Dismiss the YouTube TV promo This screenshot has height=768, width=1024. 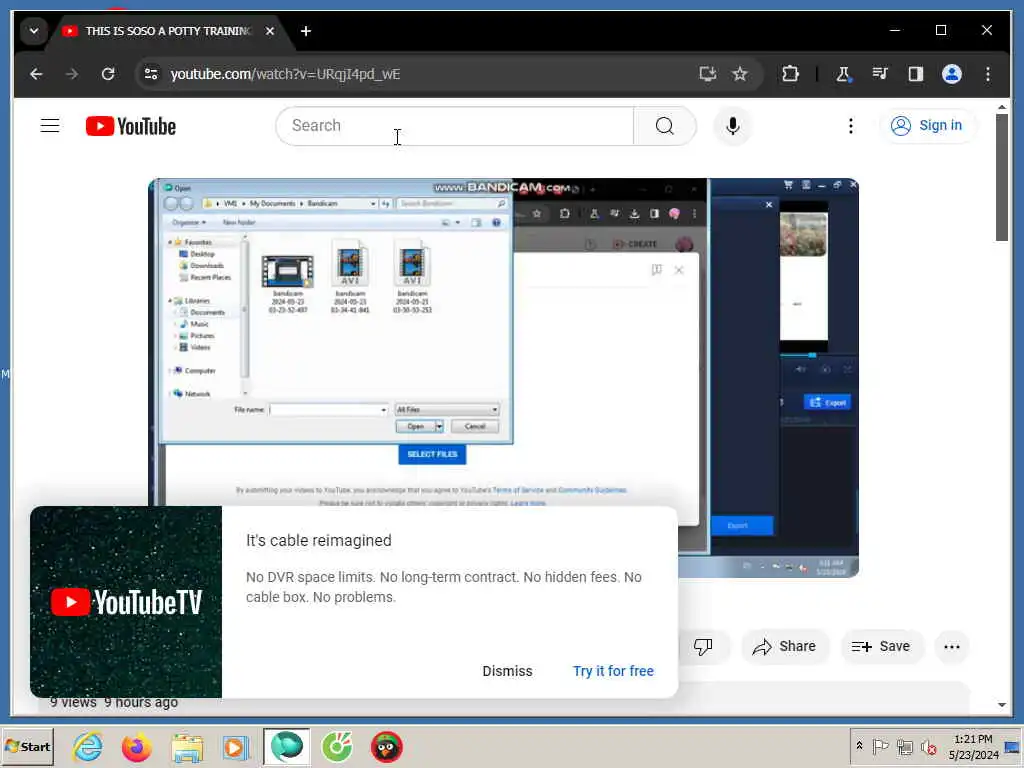(507, 671)
